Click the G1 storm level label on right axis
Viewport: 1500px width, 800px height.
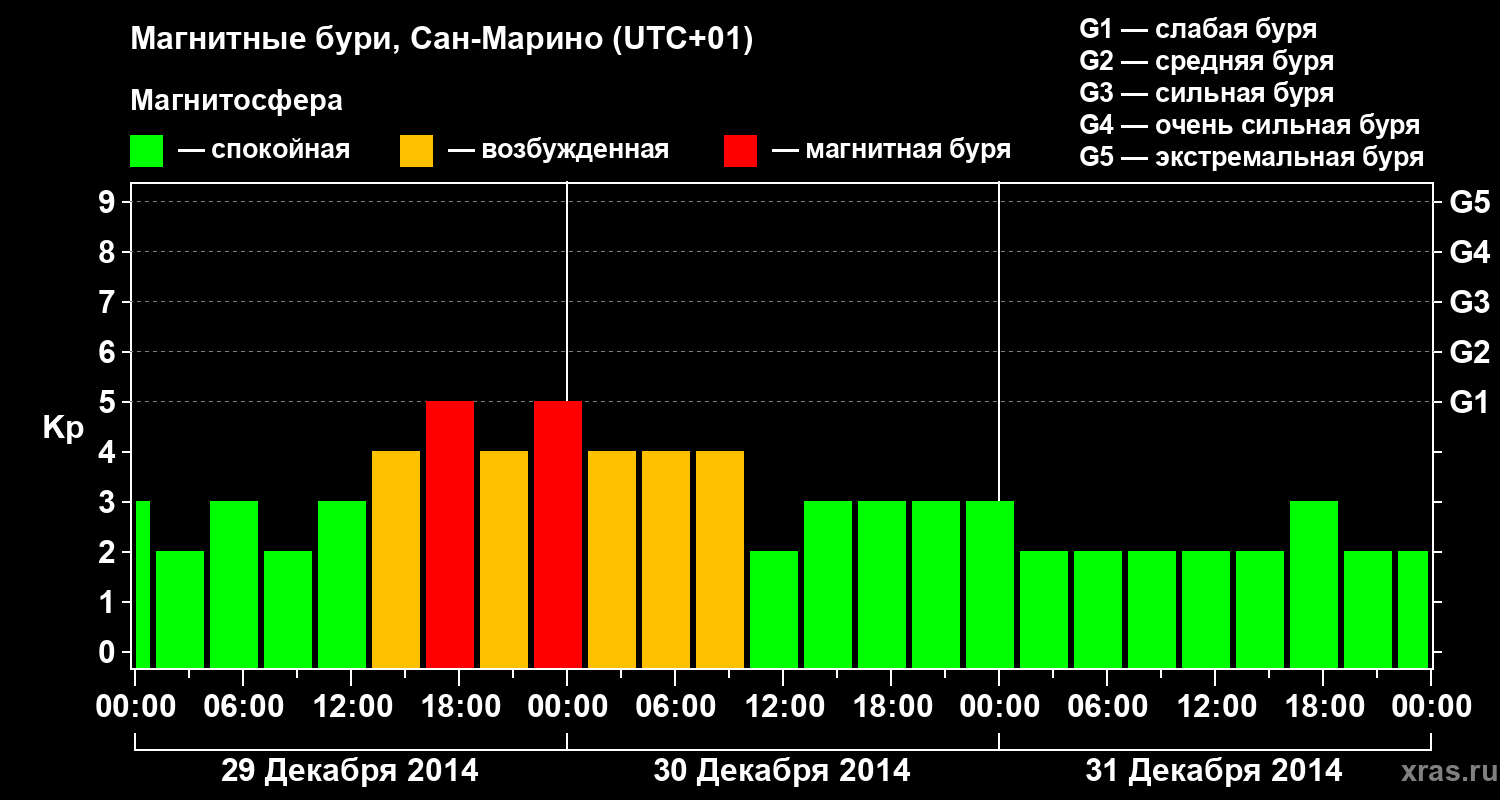pyautogui.click(x=1469, y=403)
